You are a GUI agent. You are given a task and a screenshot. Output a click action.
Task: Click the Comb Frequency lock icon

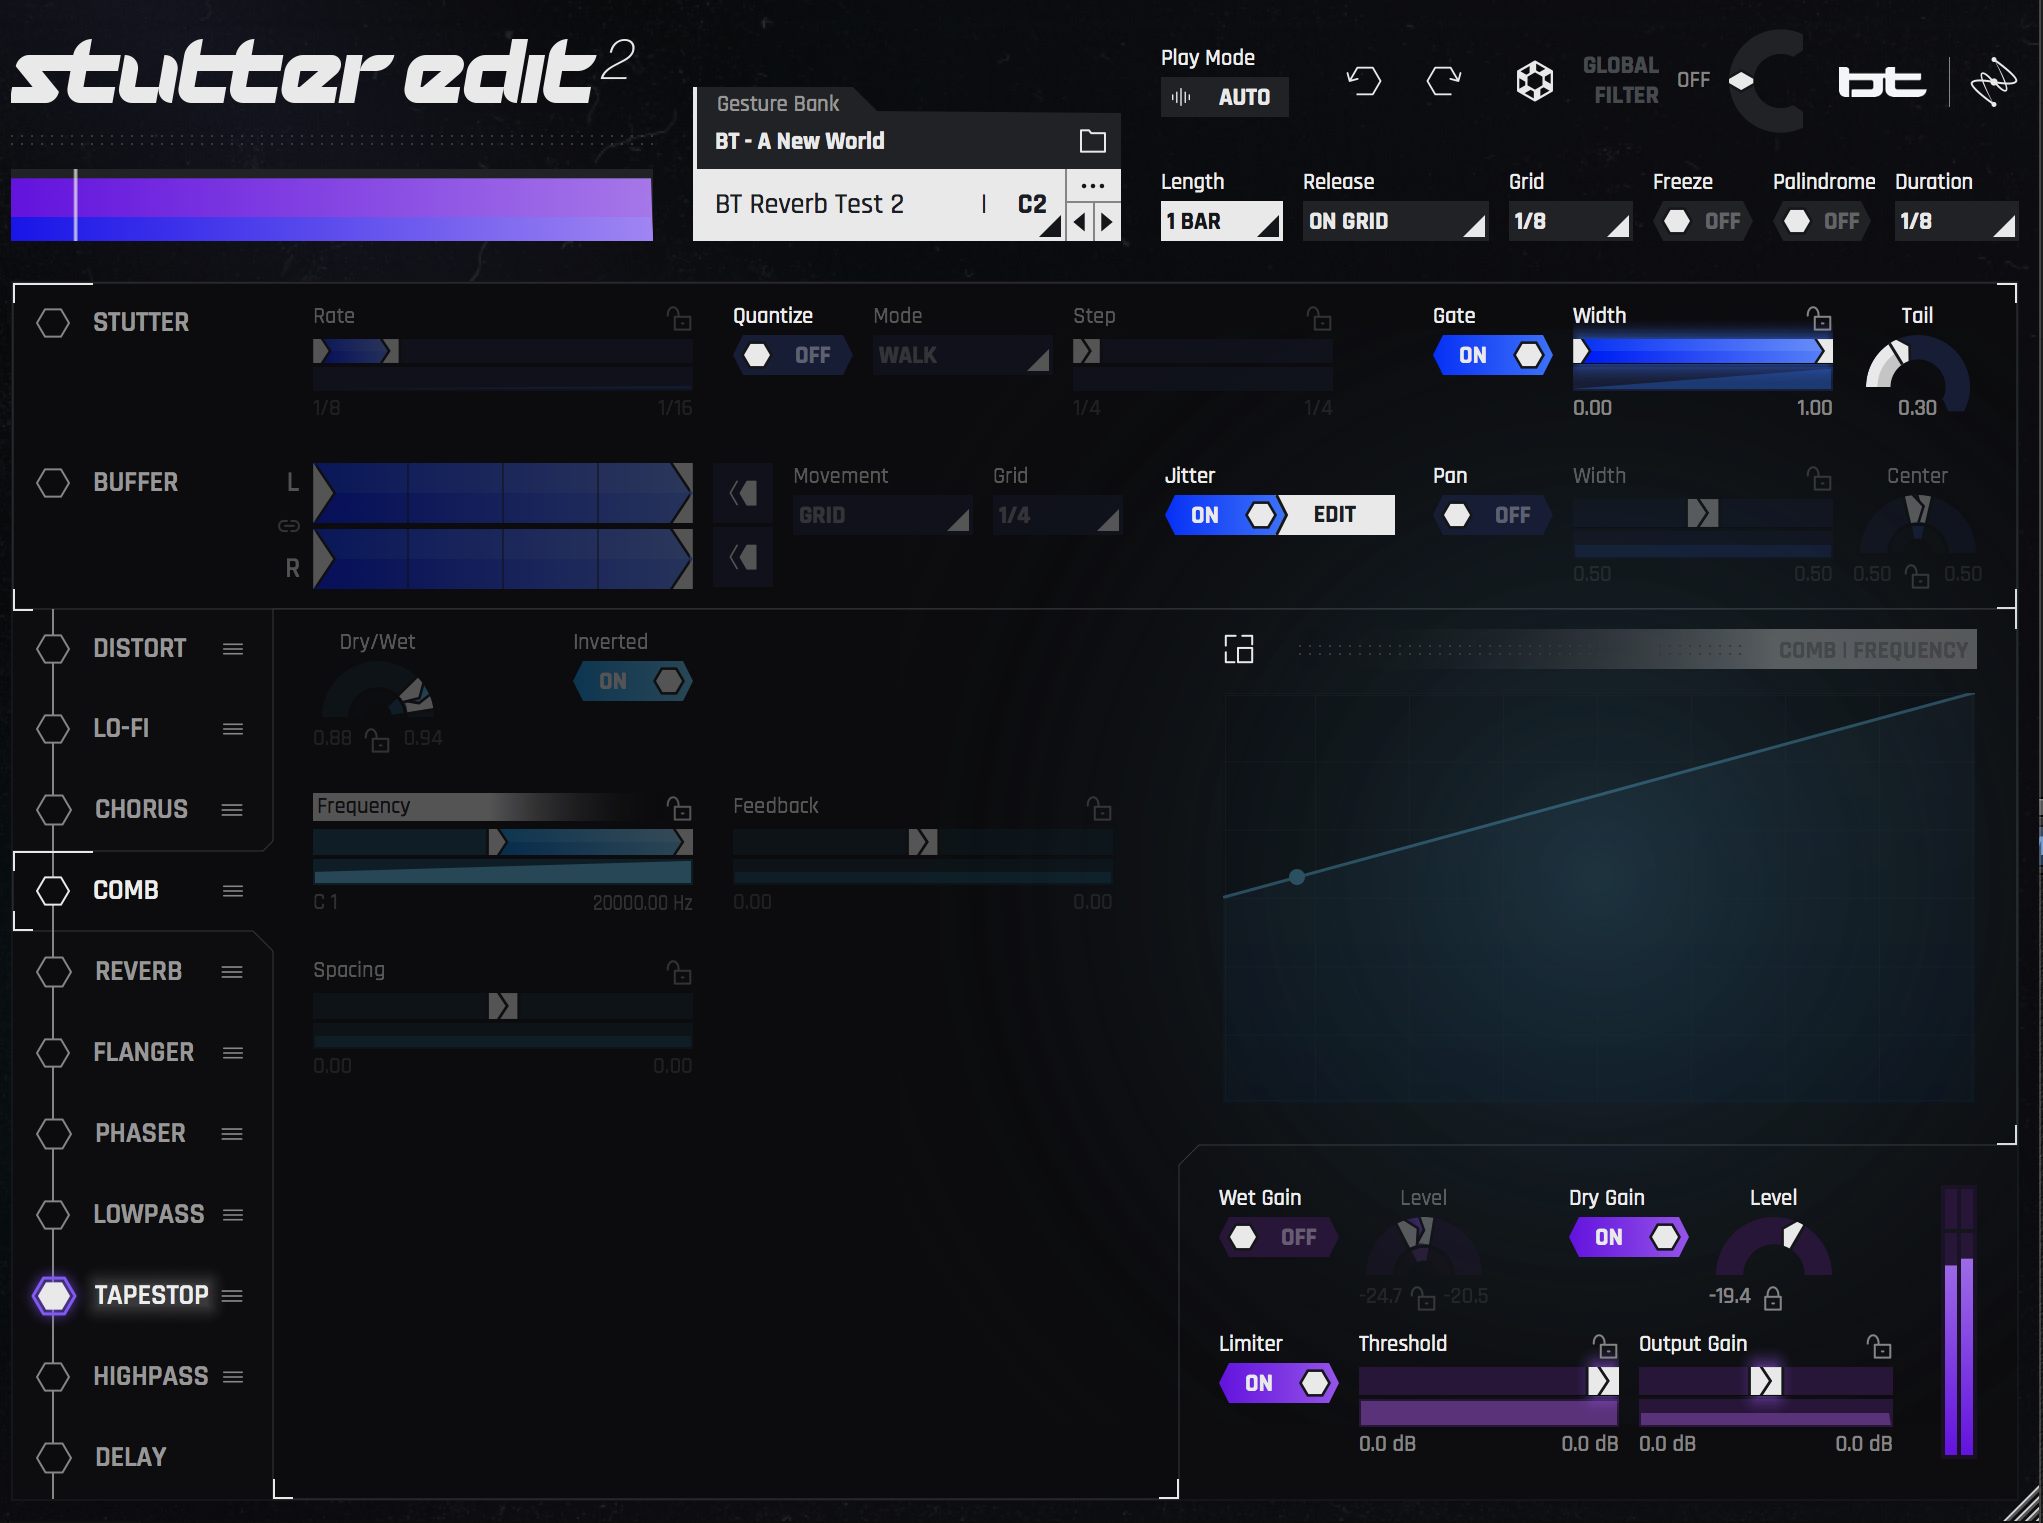(679, 808)
